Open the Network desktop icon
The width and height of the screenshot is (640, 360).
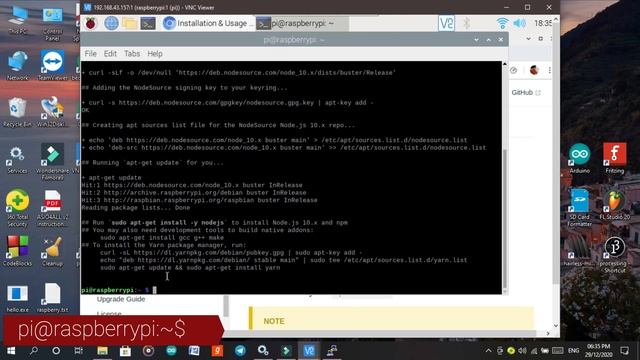(18, 66)
